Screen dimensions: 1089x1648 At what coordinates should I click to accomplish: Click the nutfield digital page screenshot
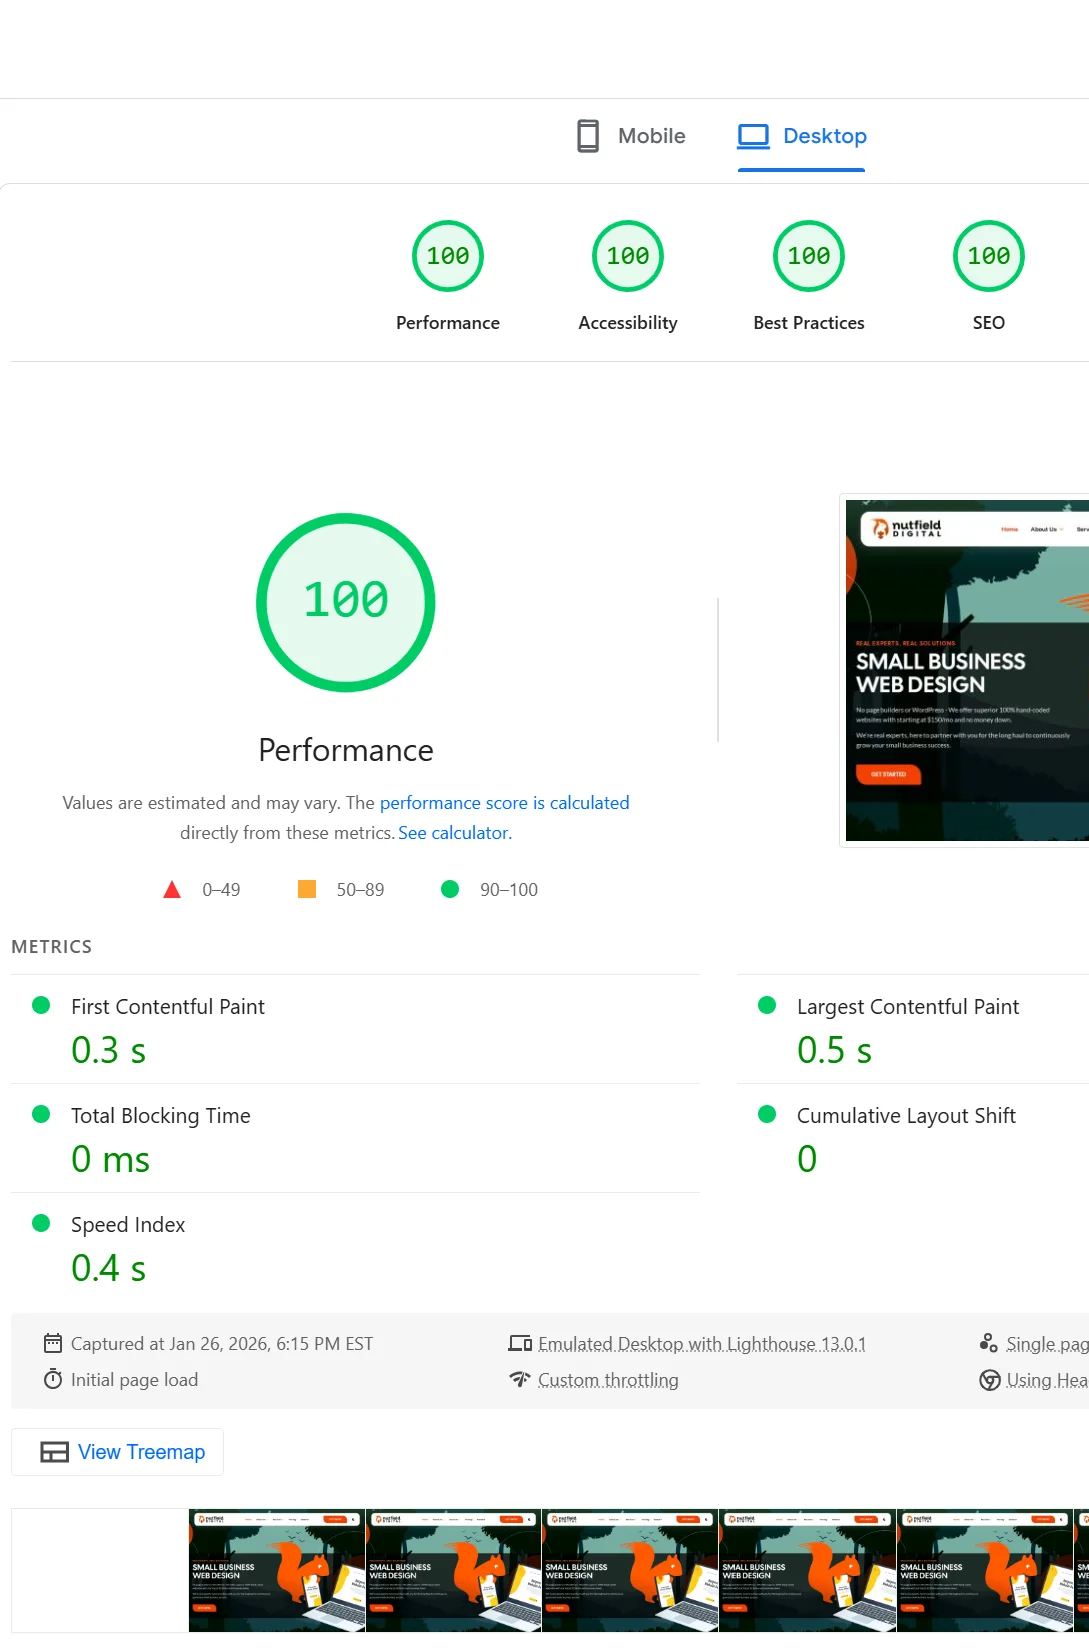coord(966,671)
